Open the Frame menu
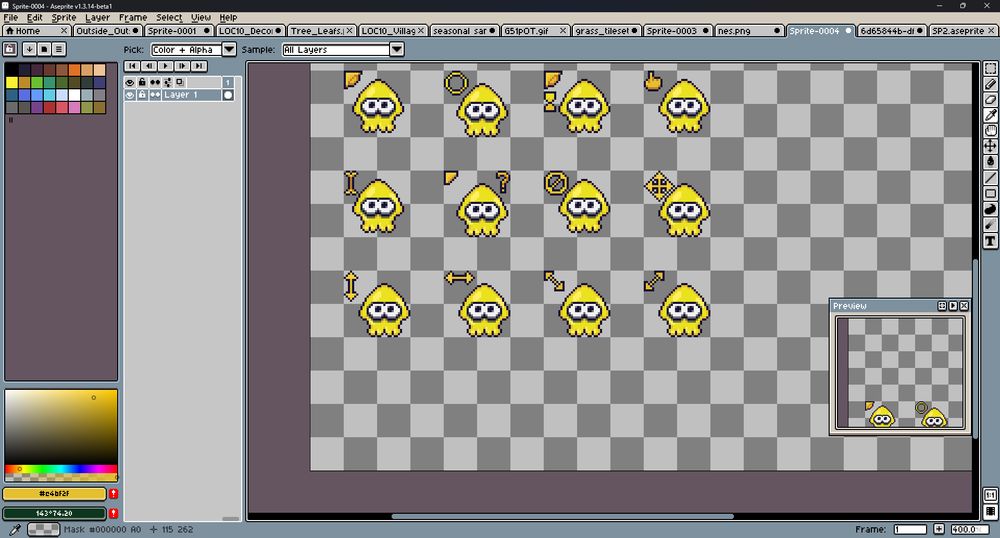This screenshot has height=538, width=1000. click(x=133, y=17)
